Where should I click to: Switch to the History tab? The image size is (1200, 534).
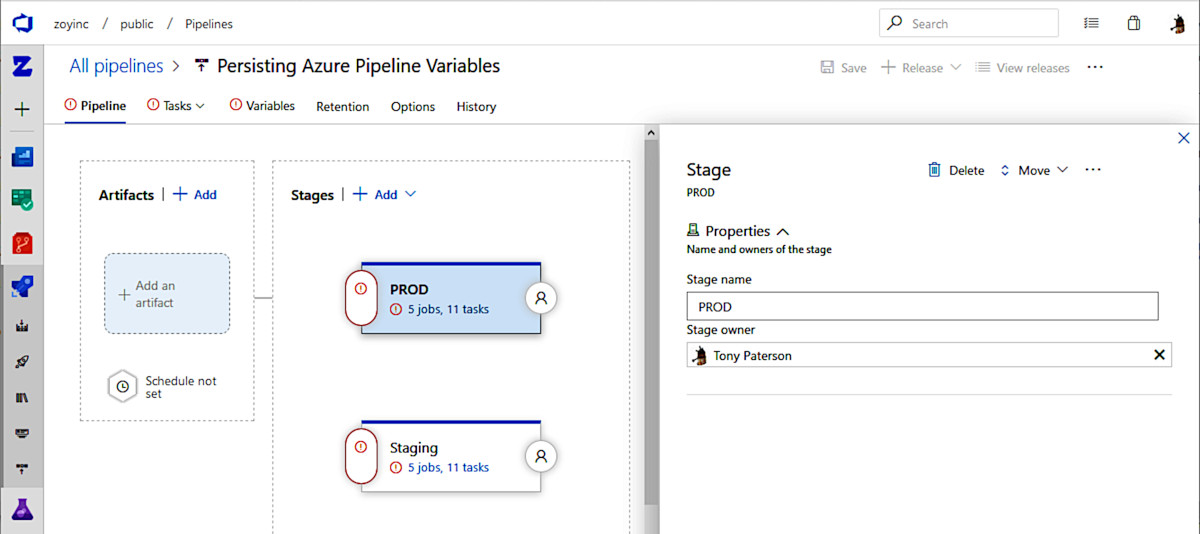[476, 106]
